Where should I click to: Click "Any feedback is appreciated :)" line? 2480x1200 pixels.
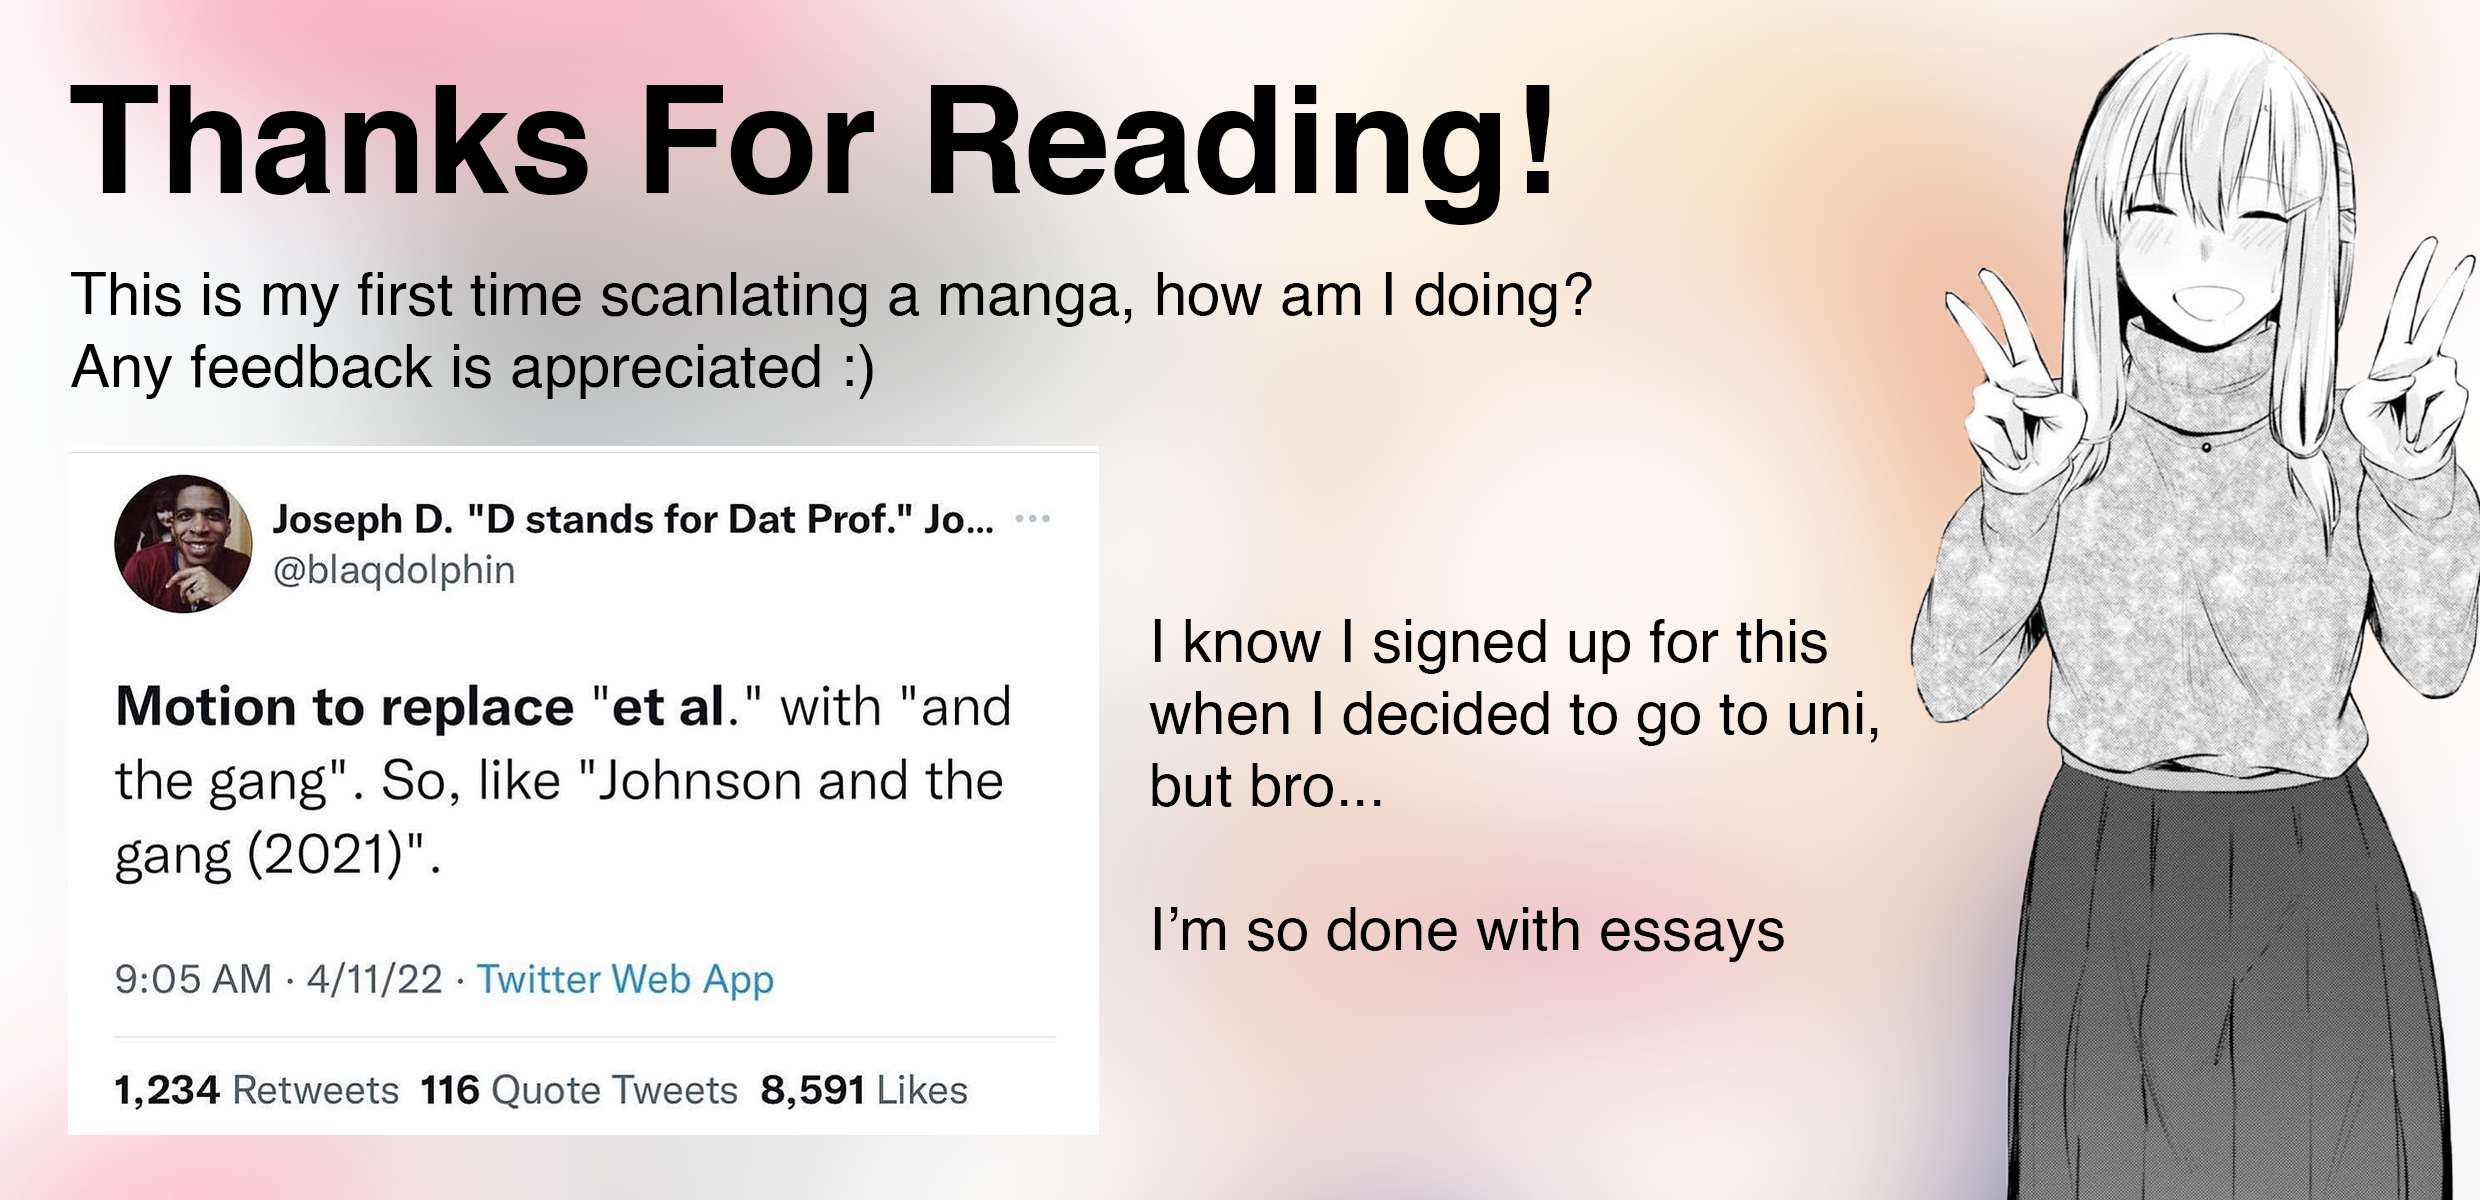[x=473, y=367]
